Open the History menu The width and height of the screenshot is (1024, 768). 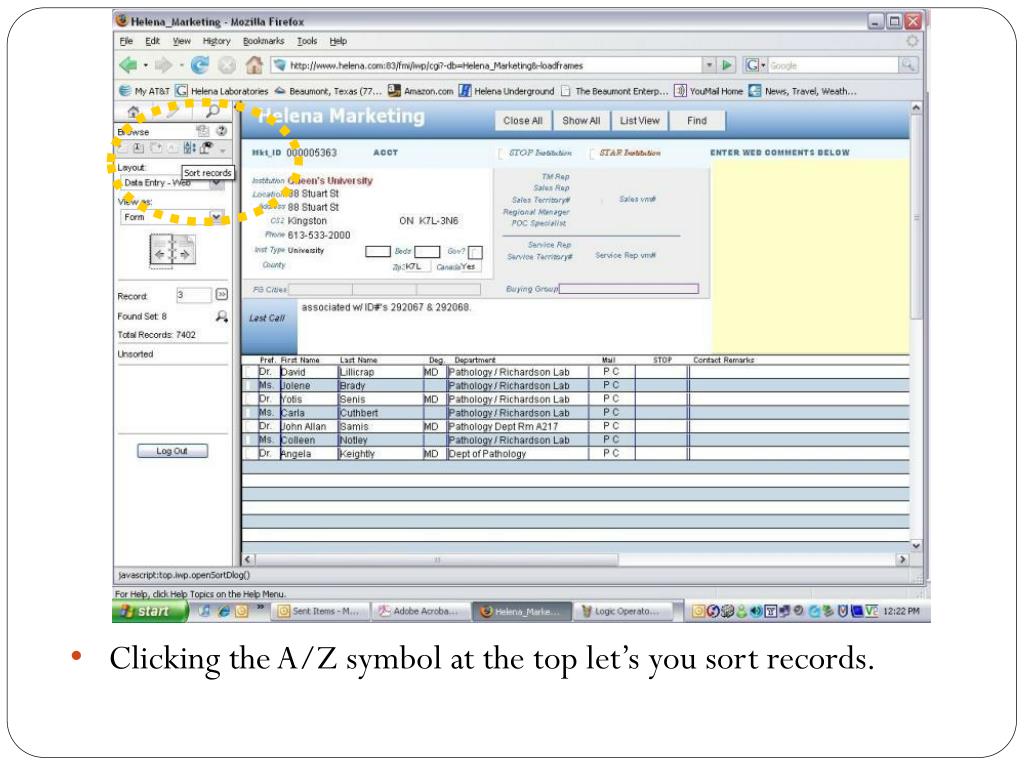tap(216, 40)
